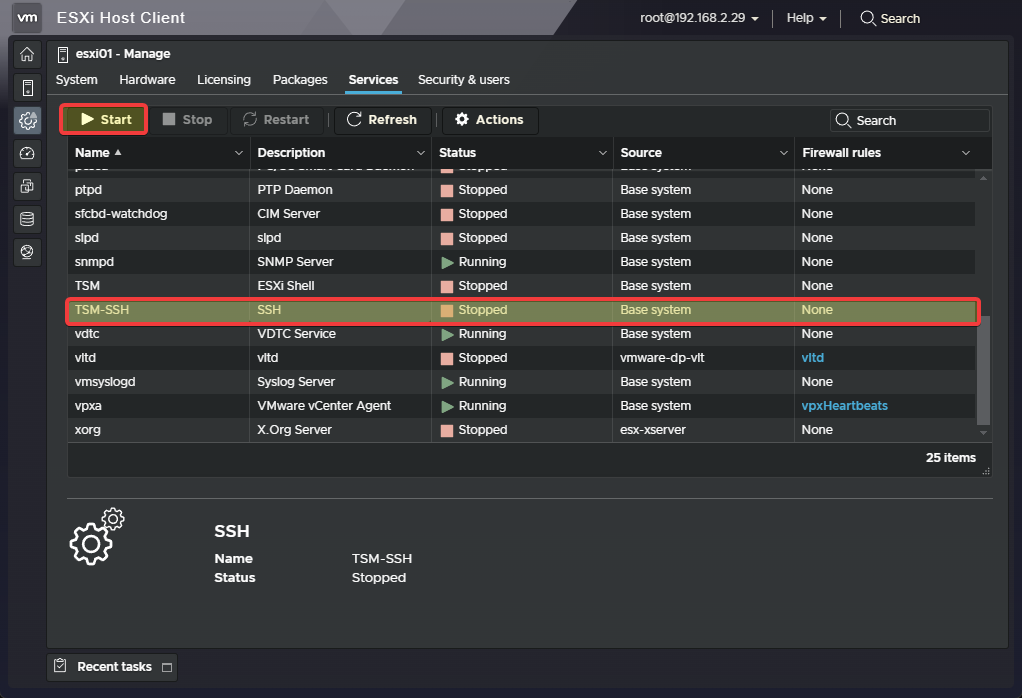Select the Services tab

tap(373, 80)
